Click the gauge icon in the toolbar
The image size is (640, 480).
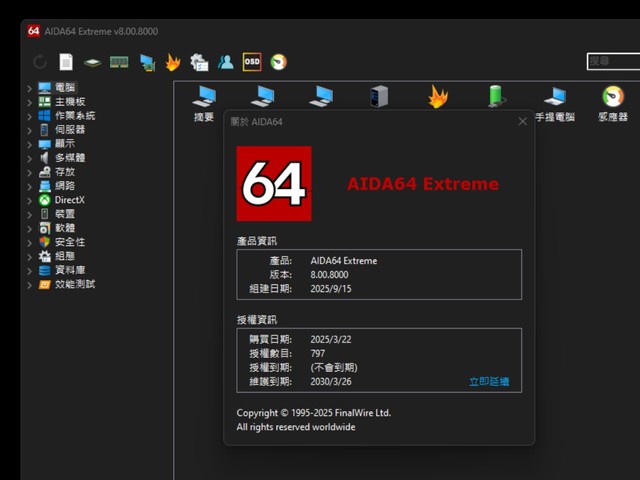tap(279, 62)
